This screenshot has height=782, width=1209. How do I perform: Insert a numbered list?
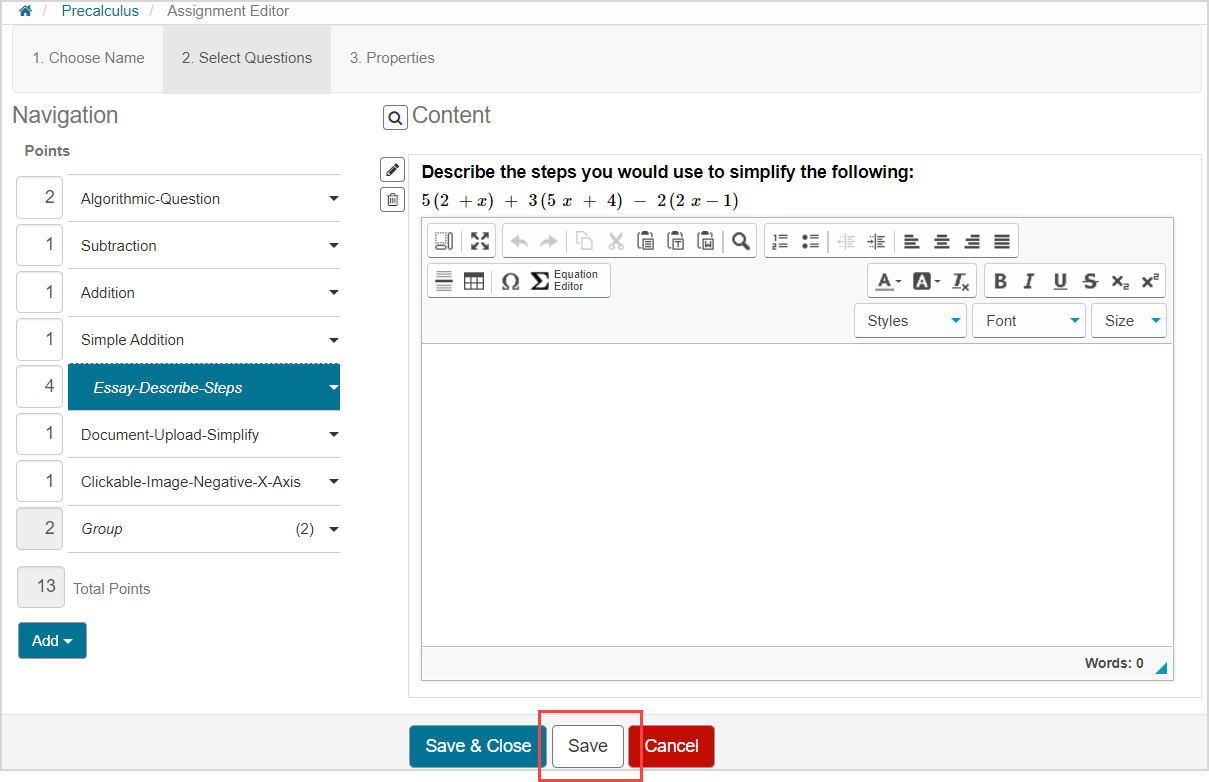781,241
